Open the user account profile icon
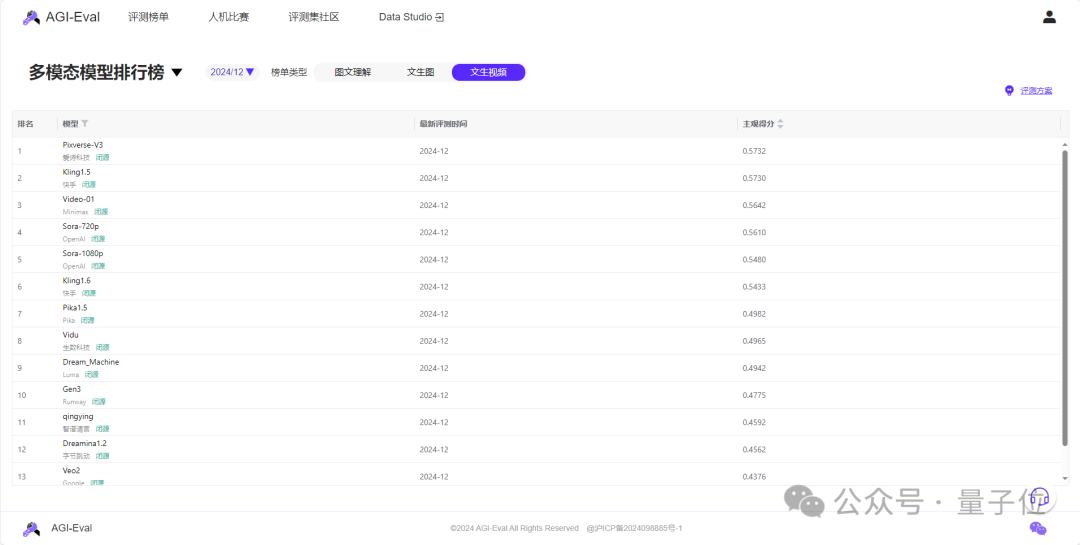Image resolution: width=1080 pixels, height=545 pixels. point(1049,17)
